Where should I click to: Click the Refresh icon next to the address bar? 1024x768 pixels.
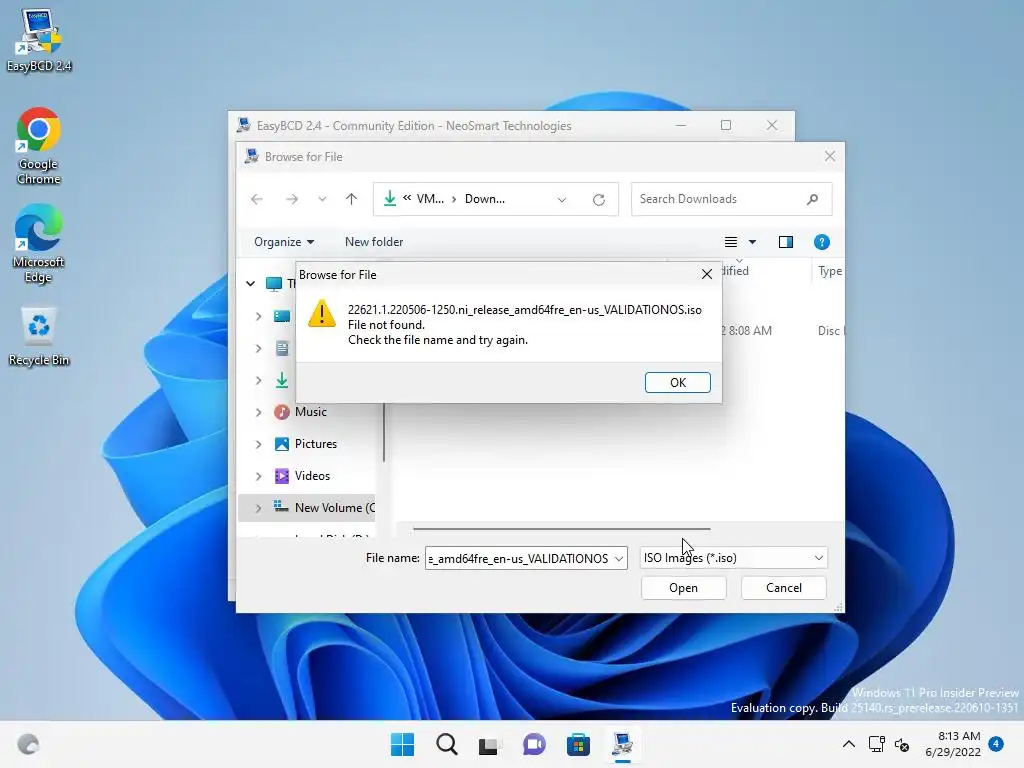(598, 200)
